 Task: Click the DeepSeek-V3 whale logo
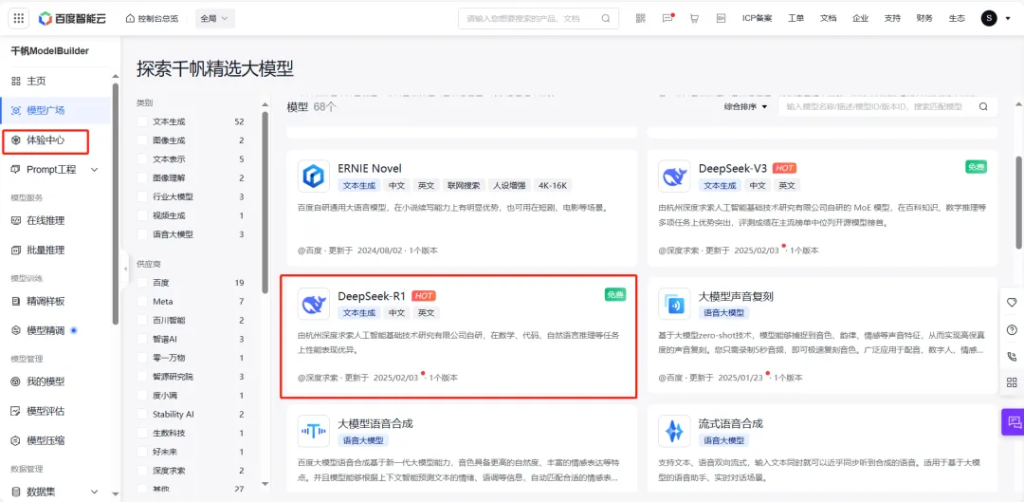[x=674, y=176]
